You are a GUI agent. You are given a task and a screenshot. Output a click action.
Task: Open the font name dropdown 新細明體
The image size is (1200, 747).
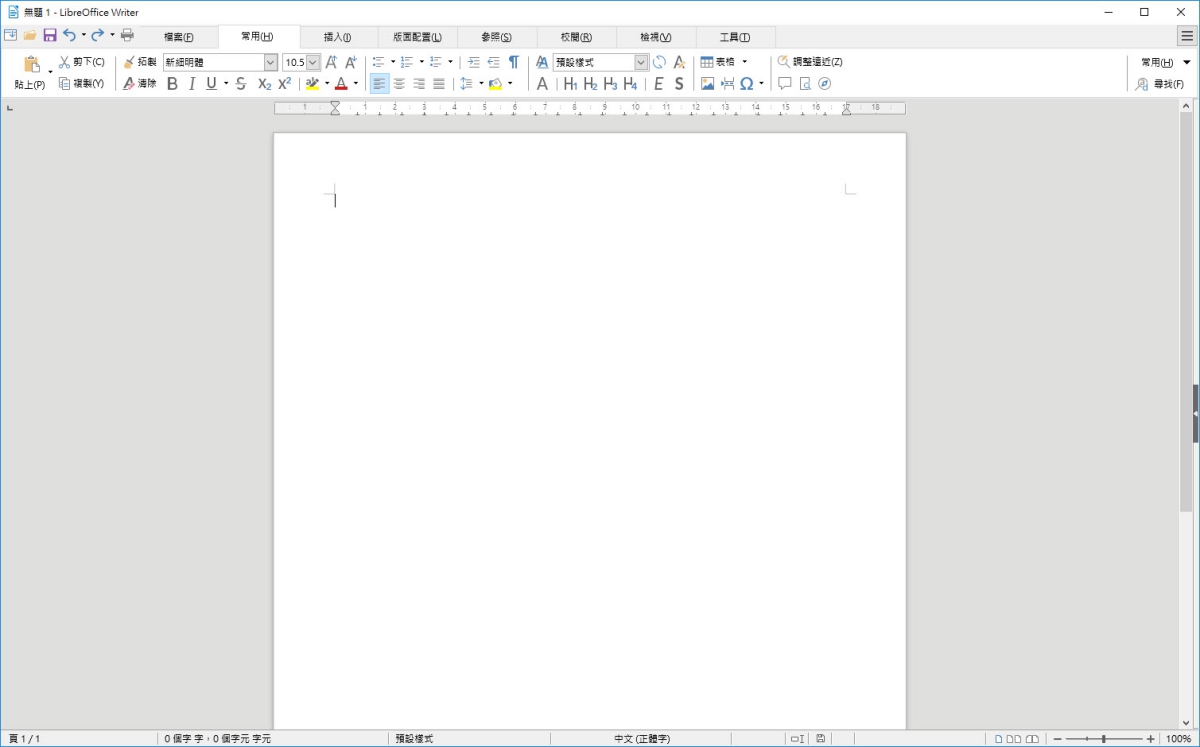pos(270,62)
